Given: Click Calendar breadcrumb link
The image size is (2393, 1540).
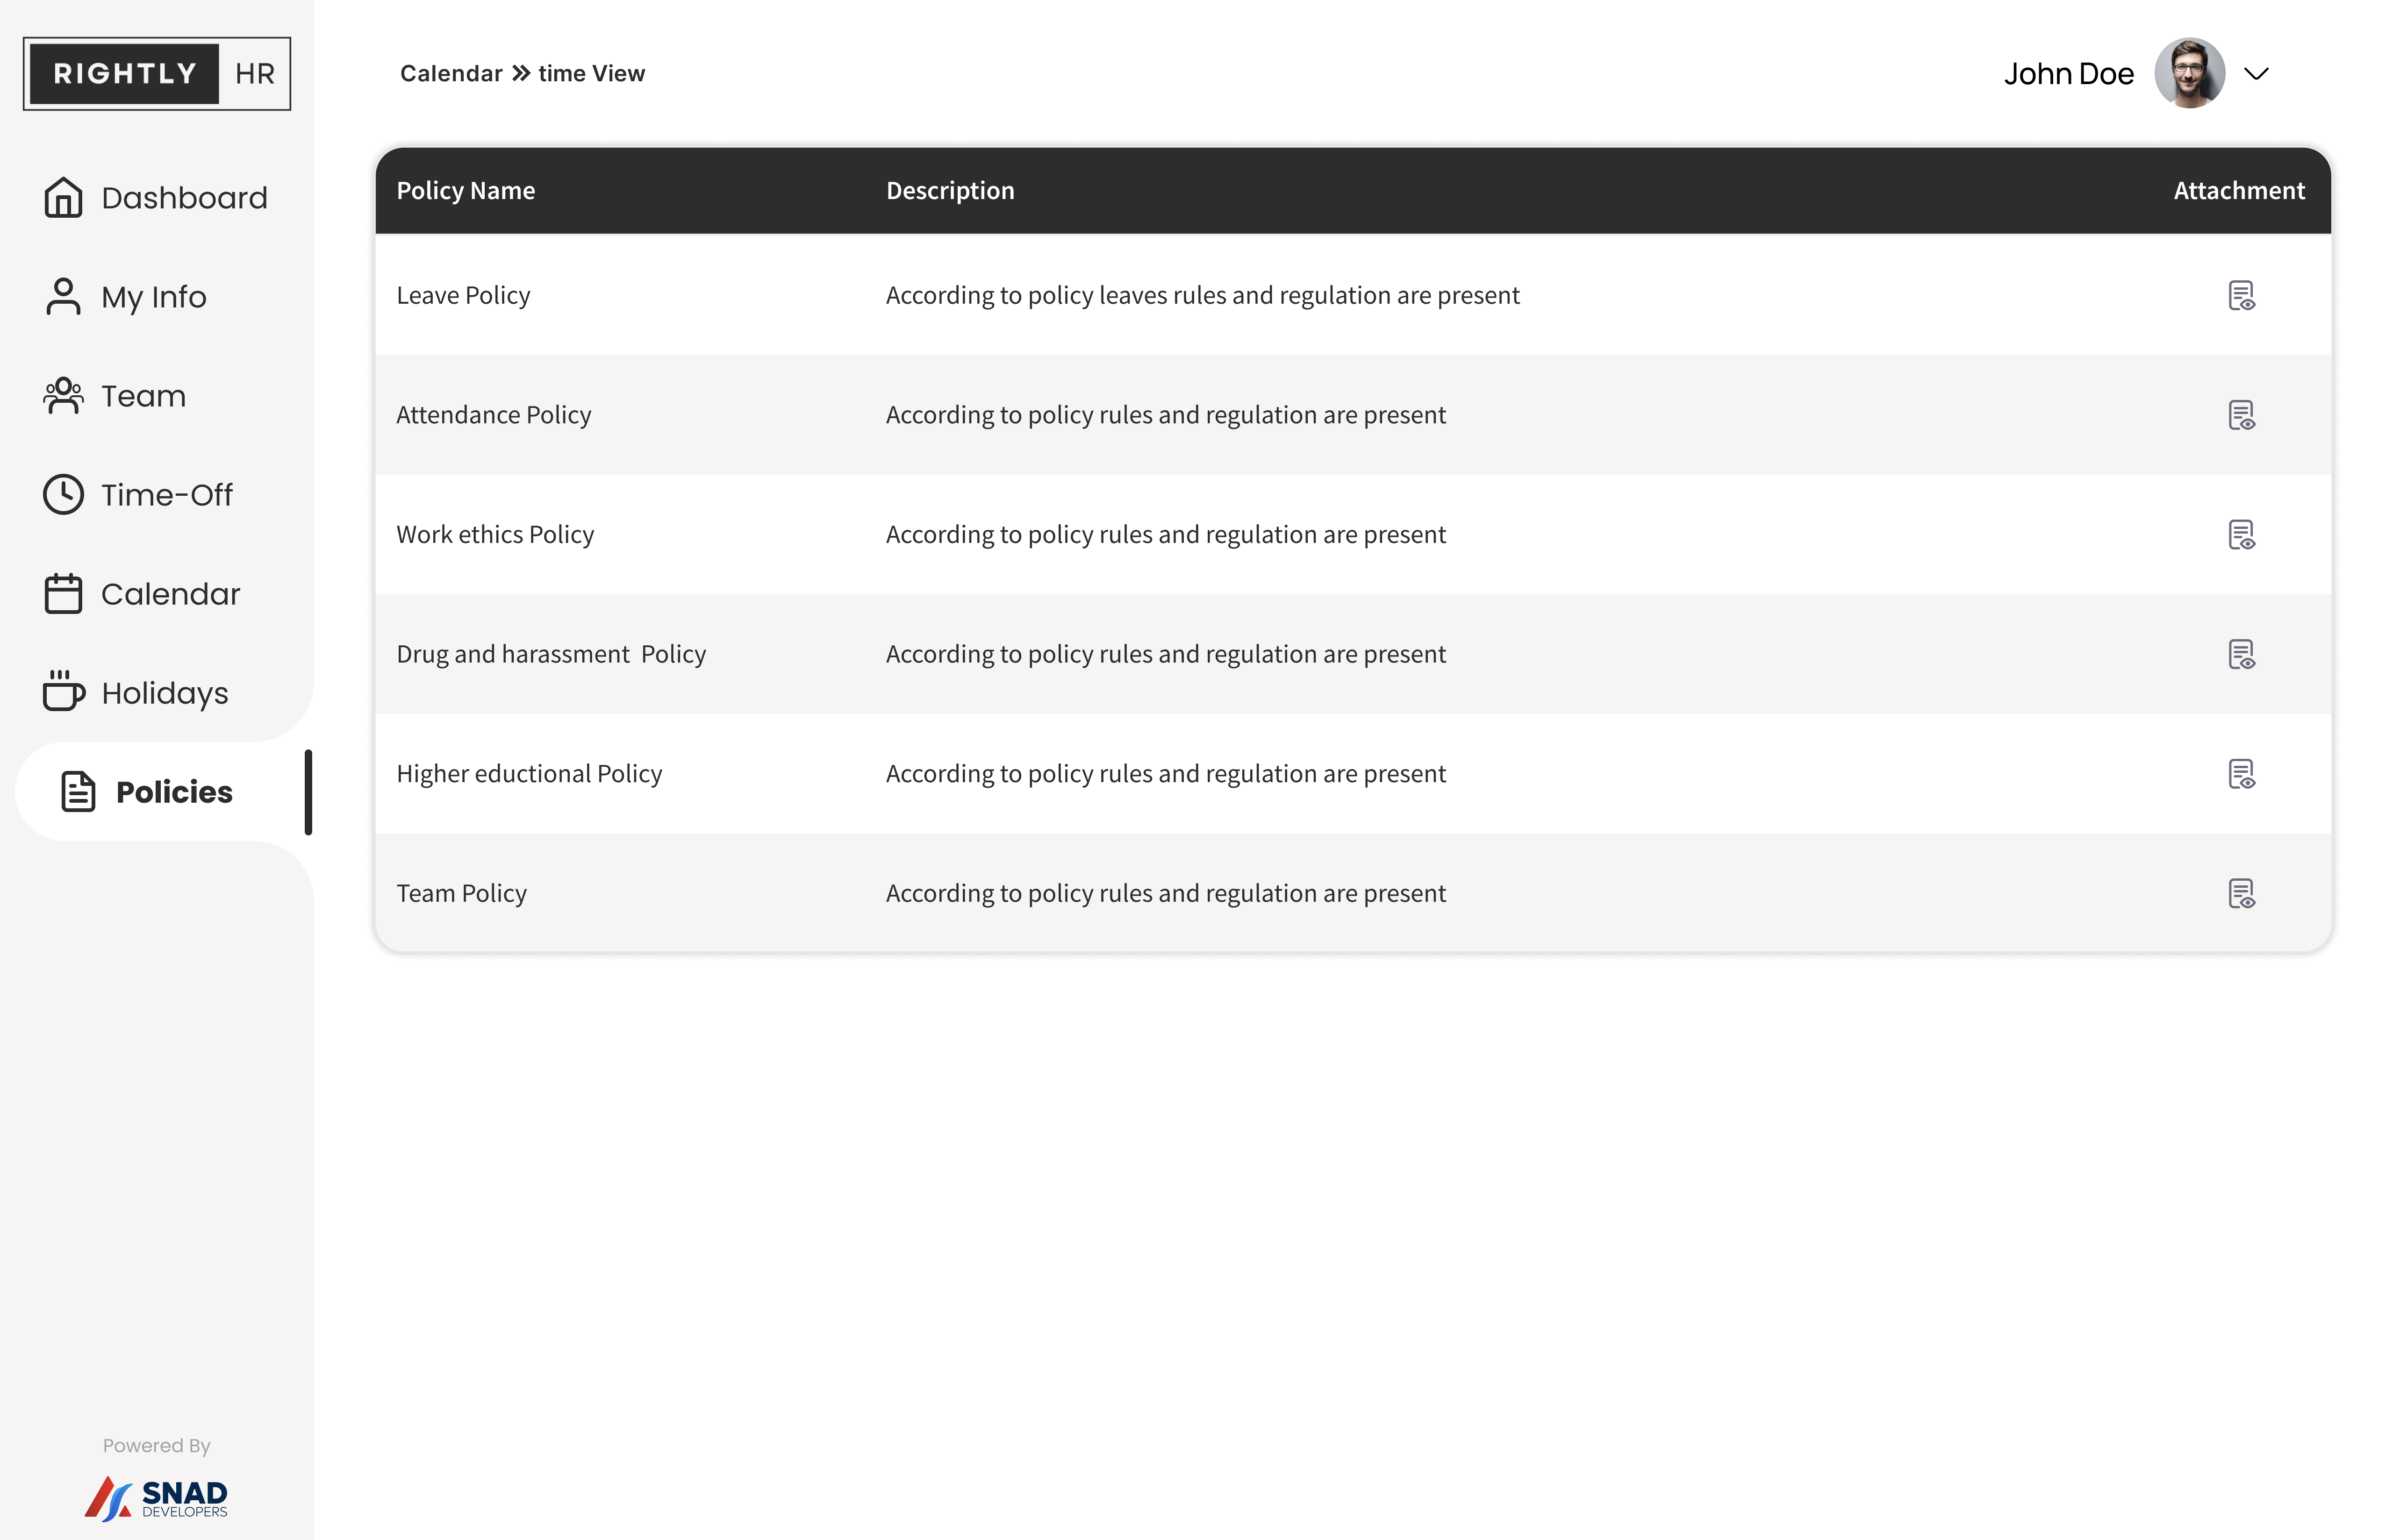Looking at the screenshot, I should pyautogui.click(x=451, y=73).
